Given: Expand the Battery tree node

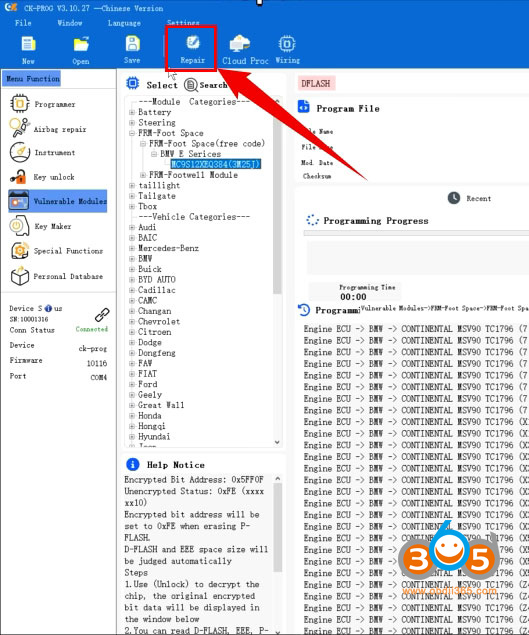Looking at the screenshot, I should [132, 112].
